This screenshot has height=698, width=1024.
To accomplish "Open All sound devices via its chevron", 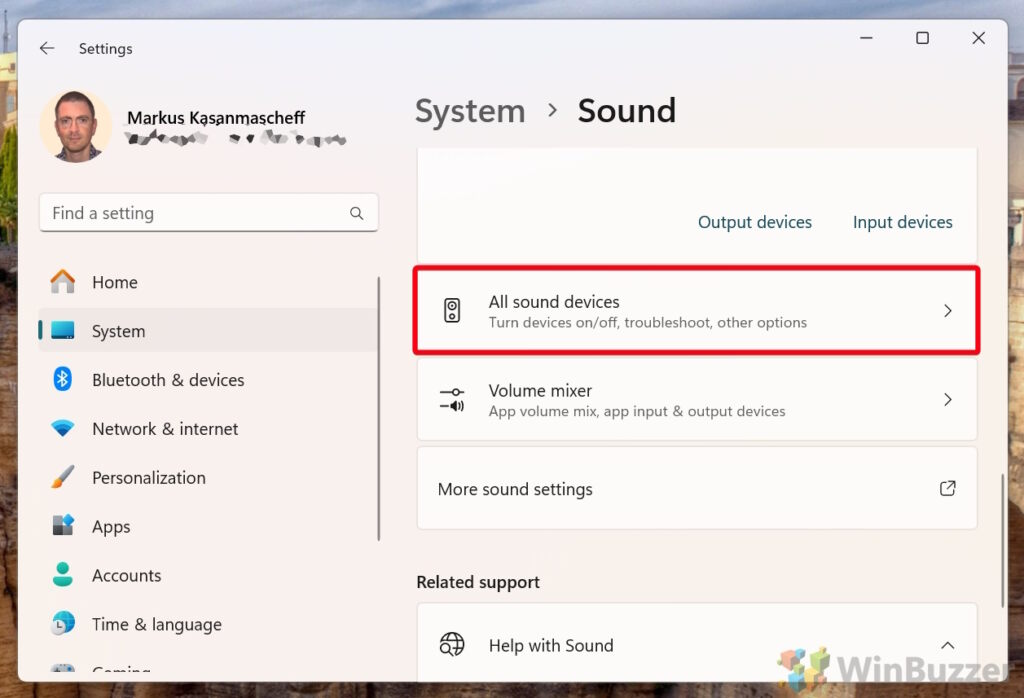I will point(947,310).
